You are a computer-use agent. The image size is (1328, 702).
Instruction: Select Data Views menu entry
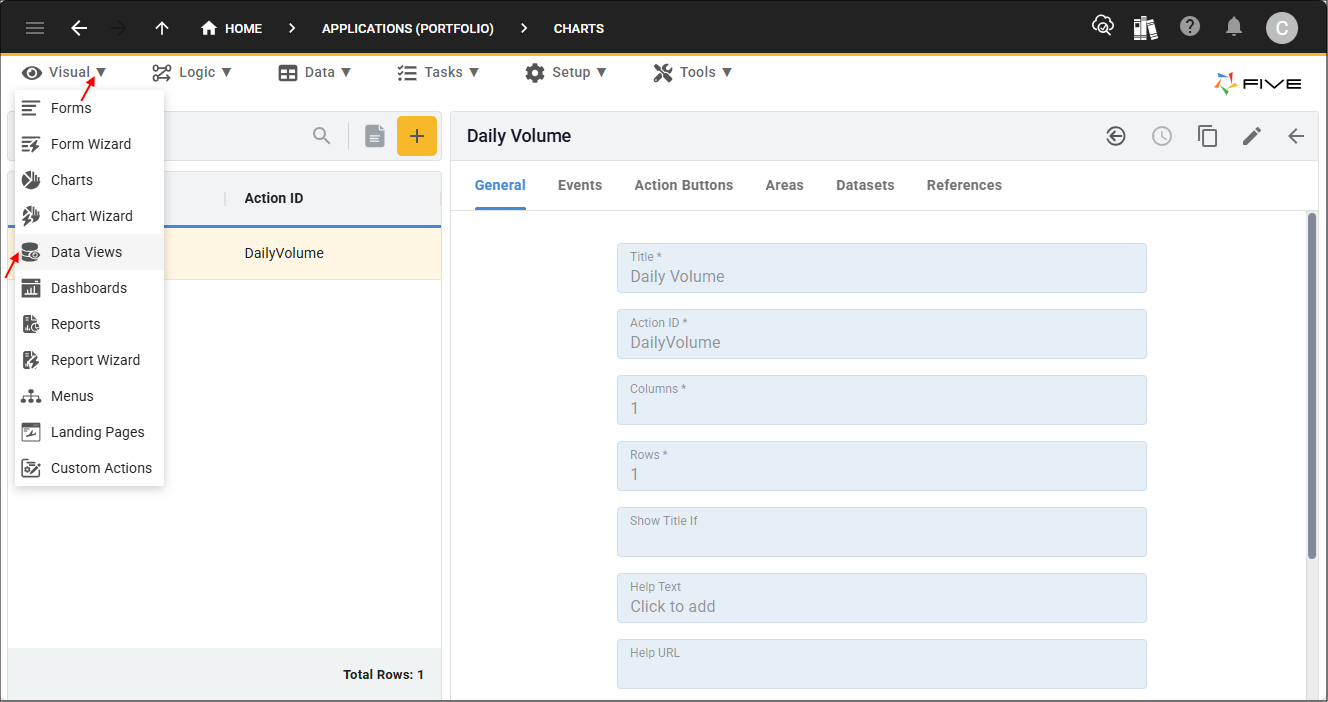(x=89, y=252)
